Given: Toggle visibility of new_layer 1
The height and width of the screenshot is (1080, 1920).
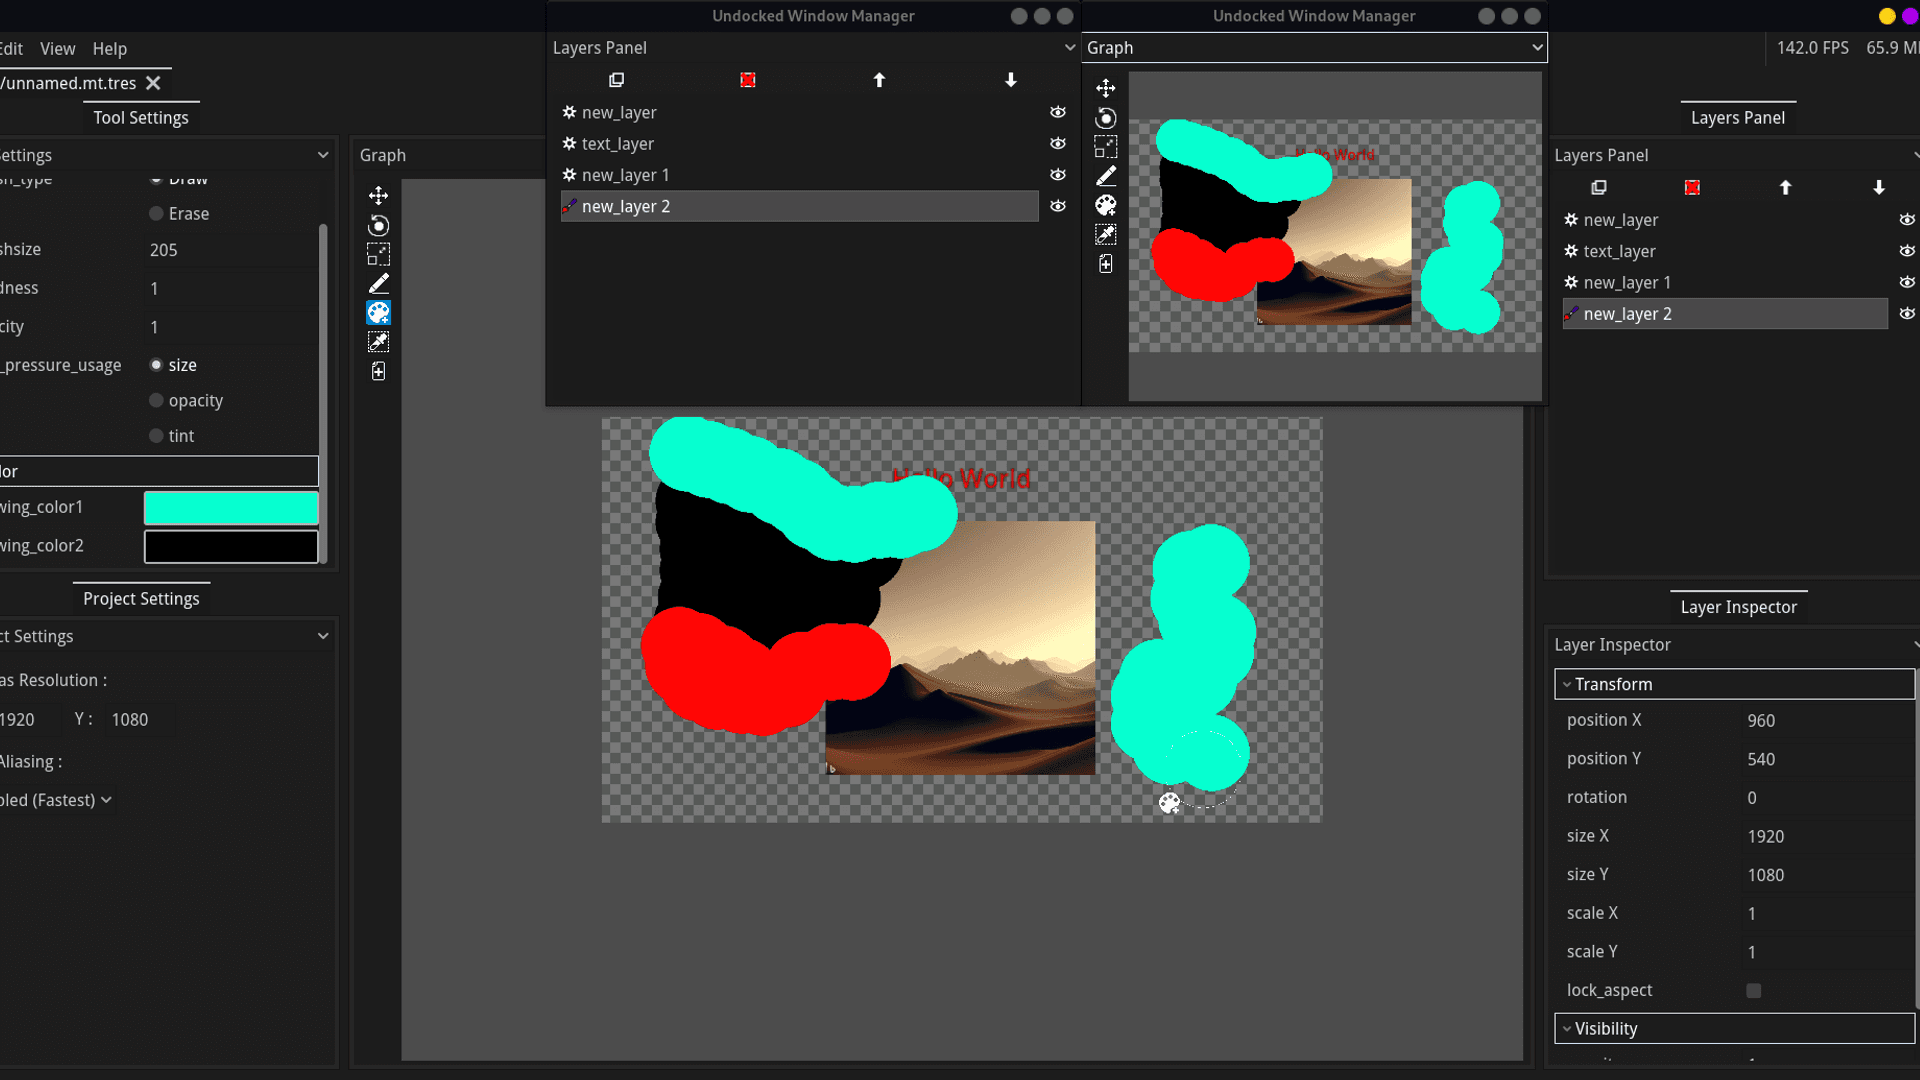Looking at the screenshot, I should (x=1058, y=174).
